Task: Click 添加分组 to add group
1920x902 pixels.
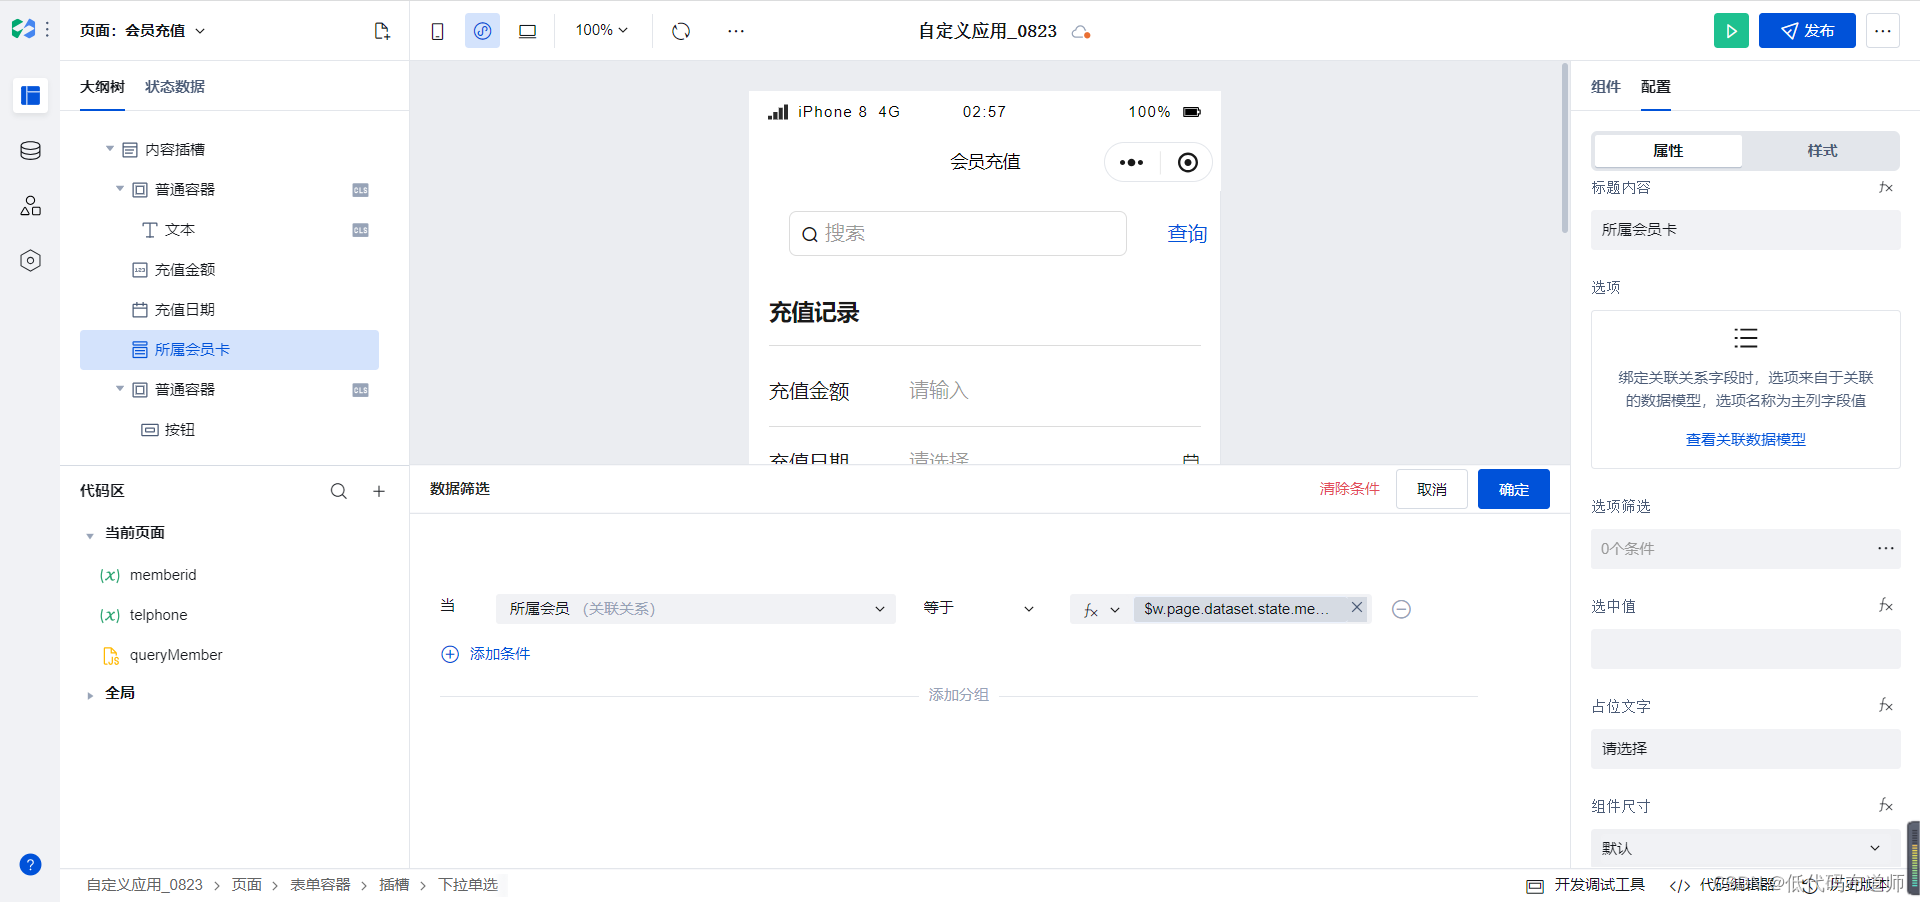Action: (x=958, y=695)
